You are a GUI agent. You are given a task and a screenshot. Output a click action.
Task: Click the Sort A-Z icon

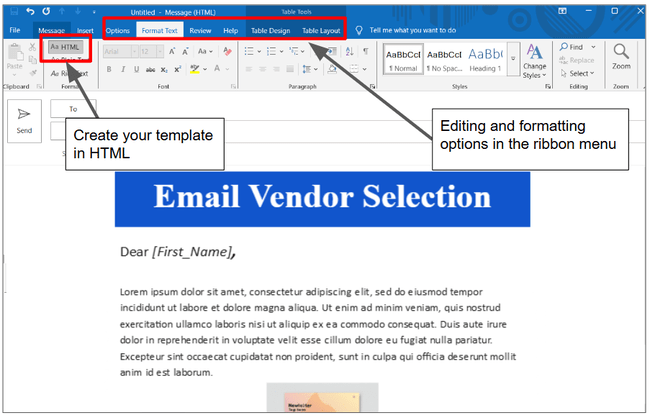[349, 51]
